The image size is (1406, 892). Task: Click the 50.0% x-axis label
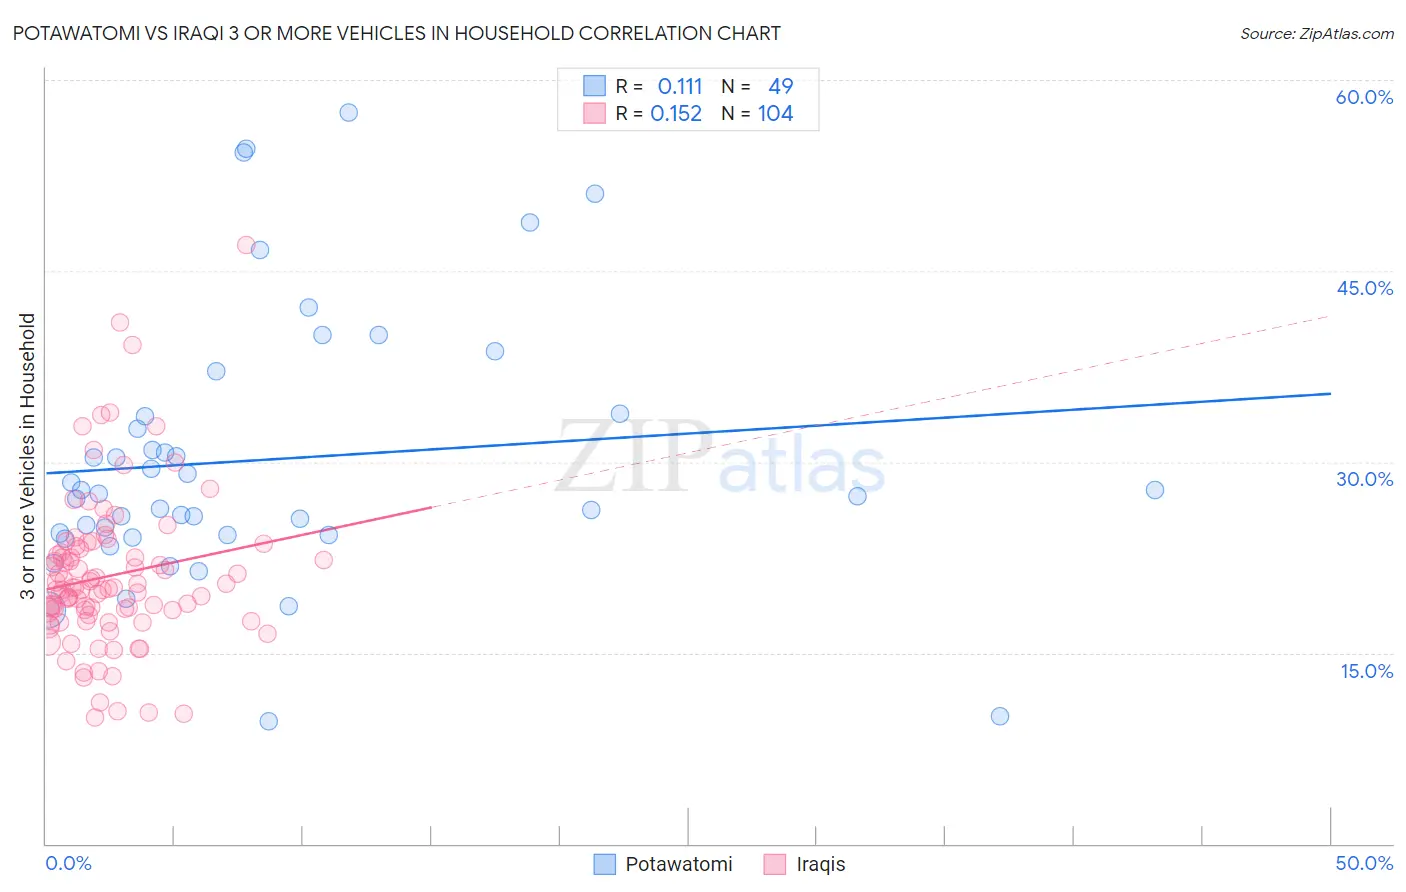(1364, 863)
